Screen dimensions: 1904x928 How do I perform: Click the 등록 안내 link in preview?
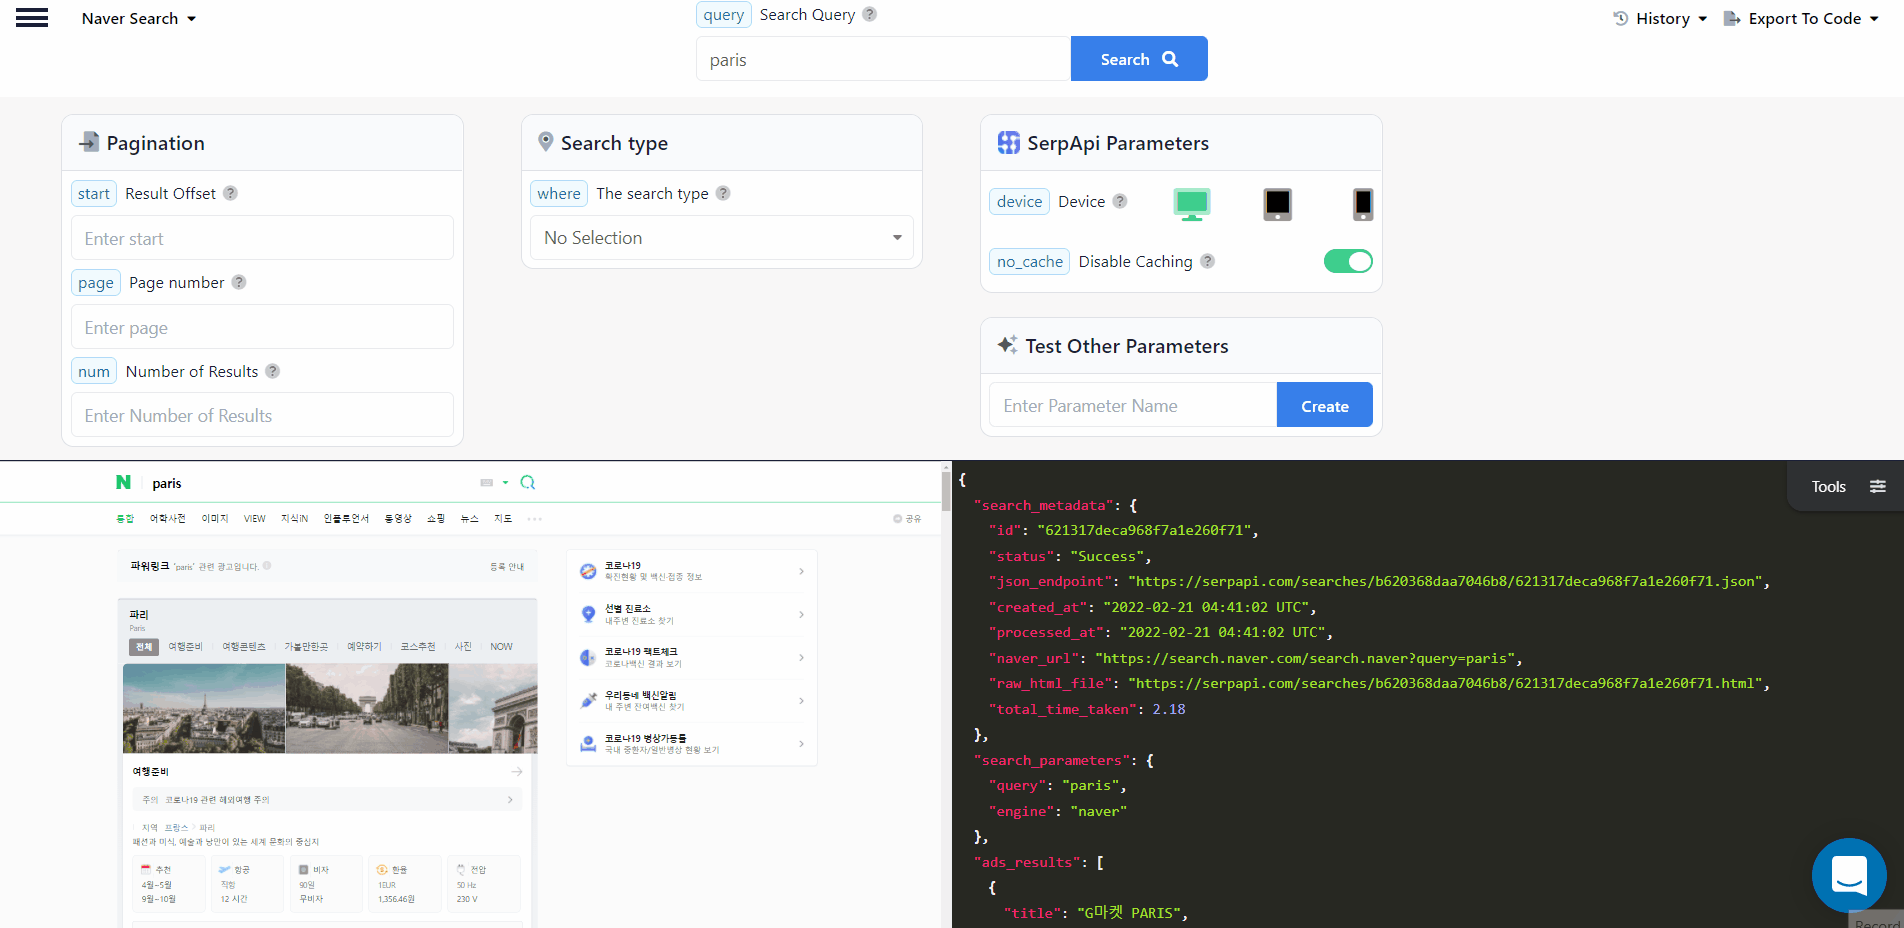click(x=507, y=567)
